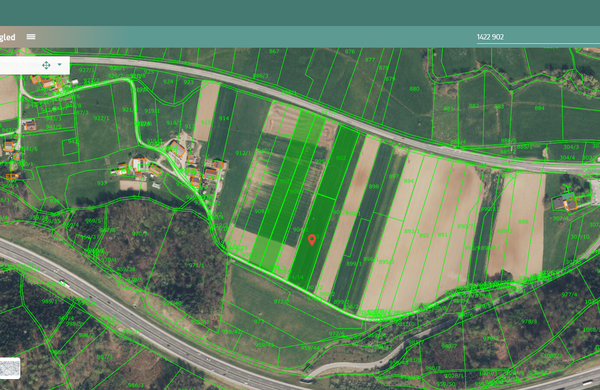Image resolution: width=600 pixels, height=390 pixels.
Task: Click the move/pan arrows icon
Action: point(46,65)
